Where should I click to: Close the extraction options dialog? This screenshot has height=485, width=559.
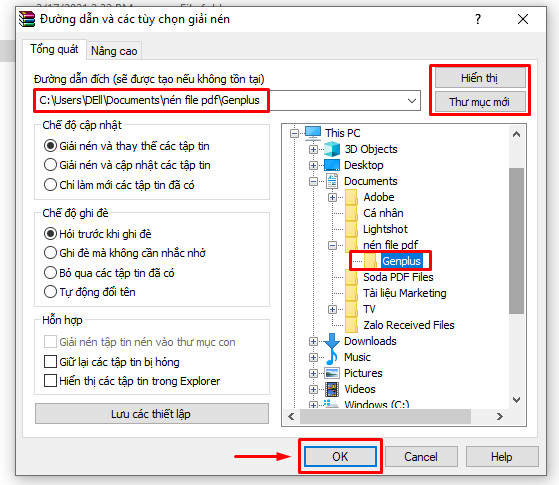click(x=523, y=19)
